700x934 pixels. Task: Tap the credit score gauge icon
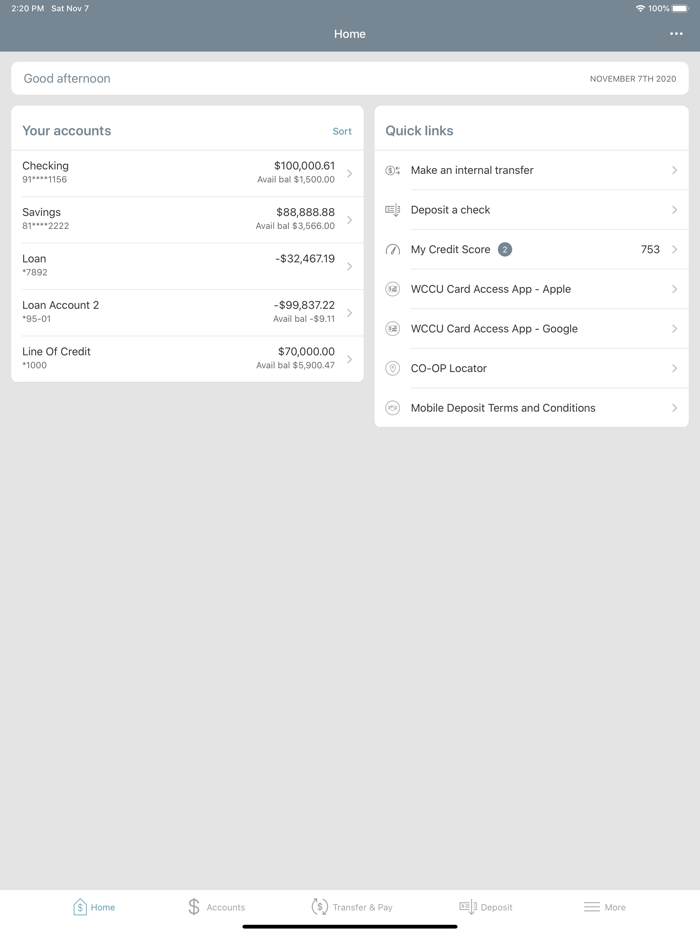(x=393, y=250)
